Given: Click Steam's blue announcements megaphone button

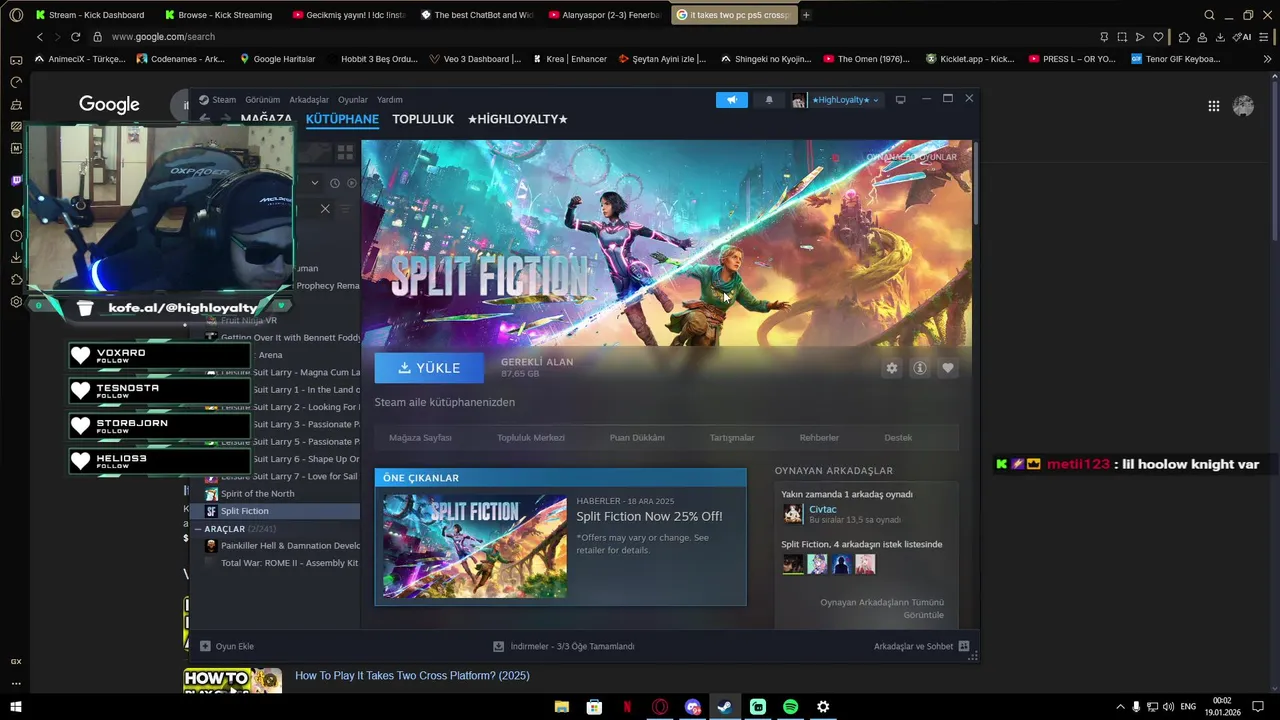Looking at the screenshot, I should (732, 100).
